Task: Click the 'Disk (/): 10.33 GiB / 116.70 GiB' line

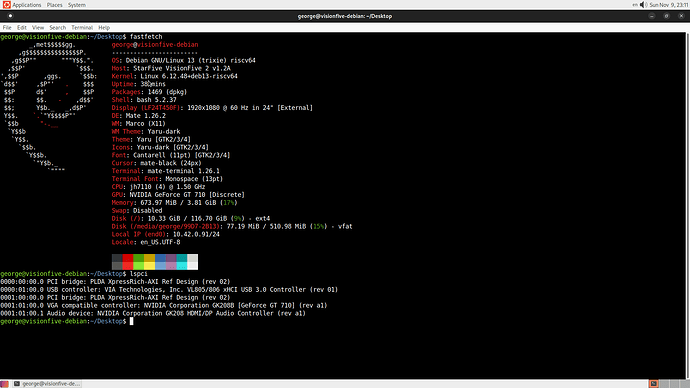Action: pyautogui.click(x=191, y=219)
